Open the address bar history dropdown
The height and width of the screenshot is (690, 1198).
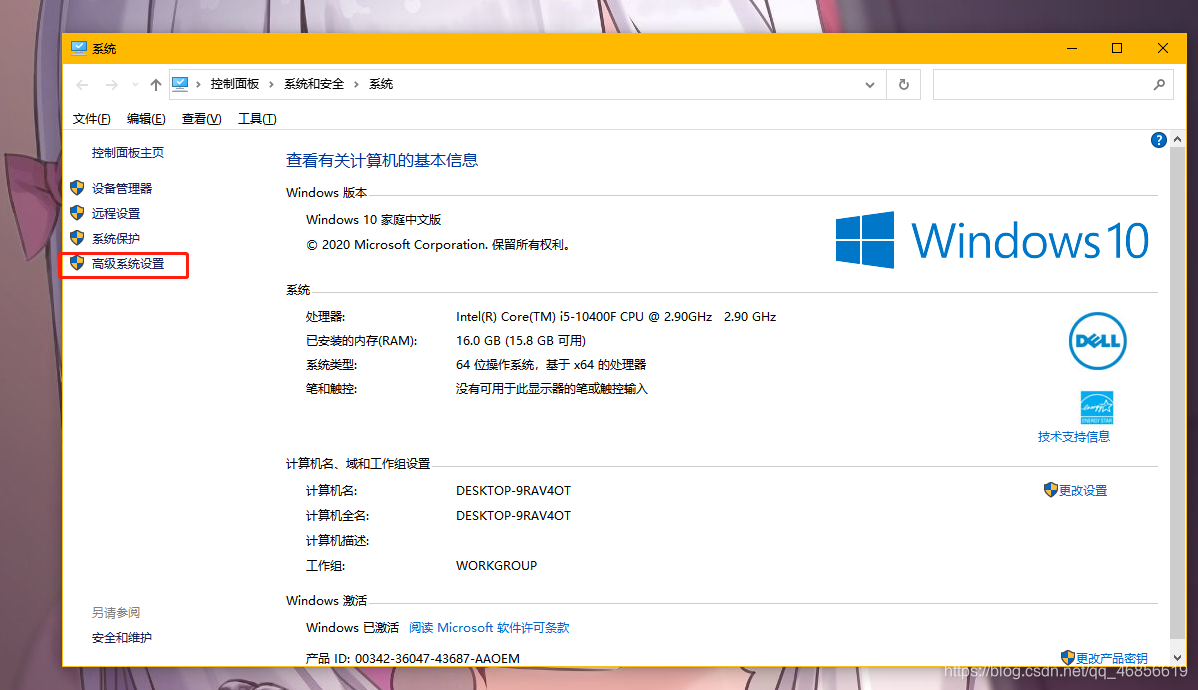[x=869, y=85]
